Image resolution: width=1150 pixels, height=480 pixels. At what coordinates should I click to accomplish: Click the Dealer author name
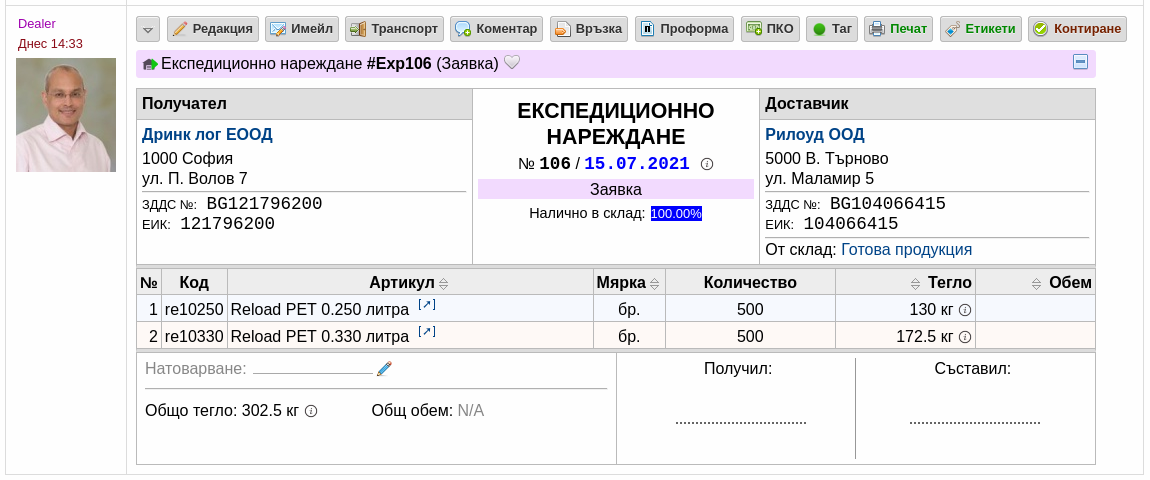(37, 23)
